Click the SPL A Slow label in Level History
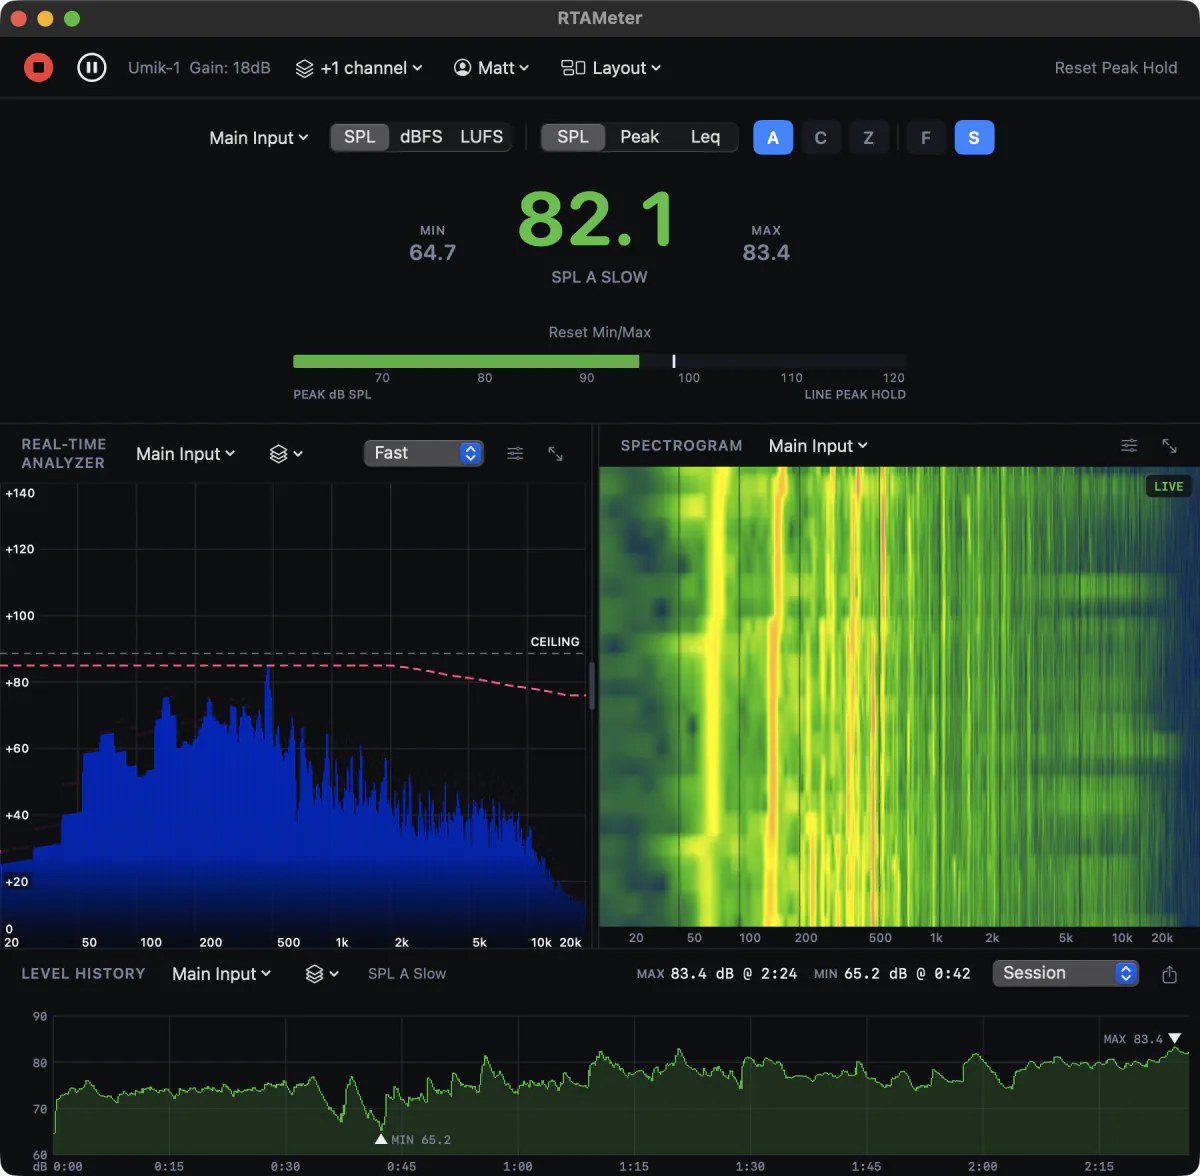Image resolution: width=1200 pixels, height=1176 pixels. (x=407, y=974)
